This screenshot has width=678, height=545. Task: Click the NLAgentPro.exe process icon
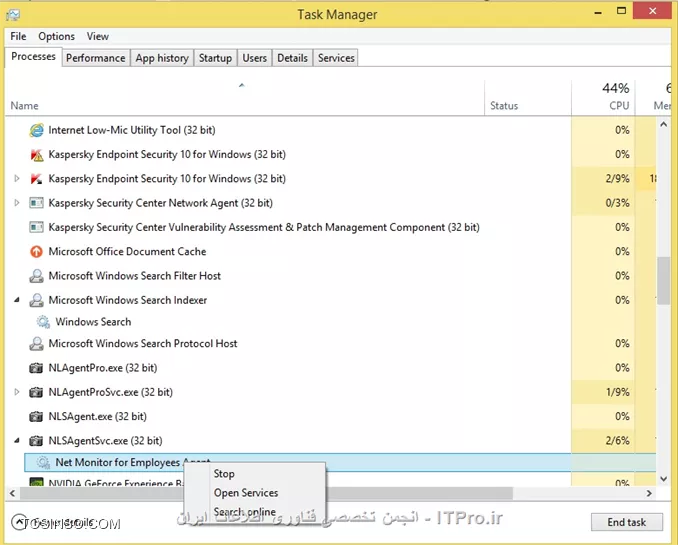[36, 368]
